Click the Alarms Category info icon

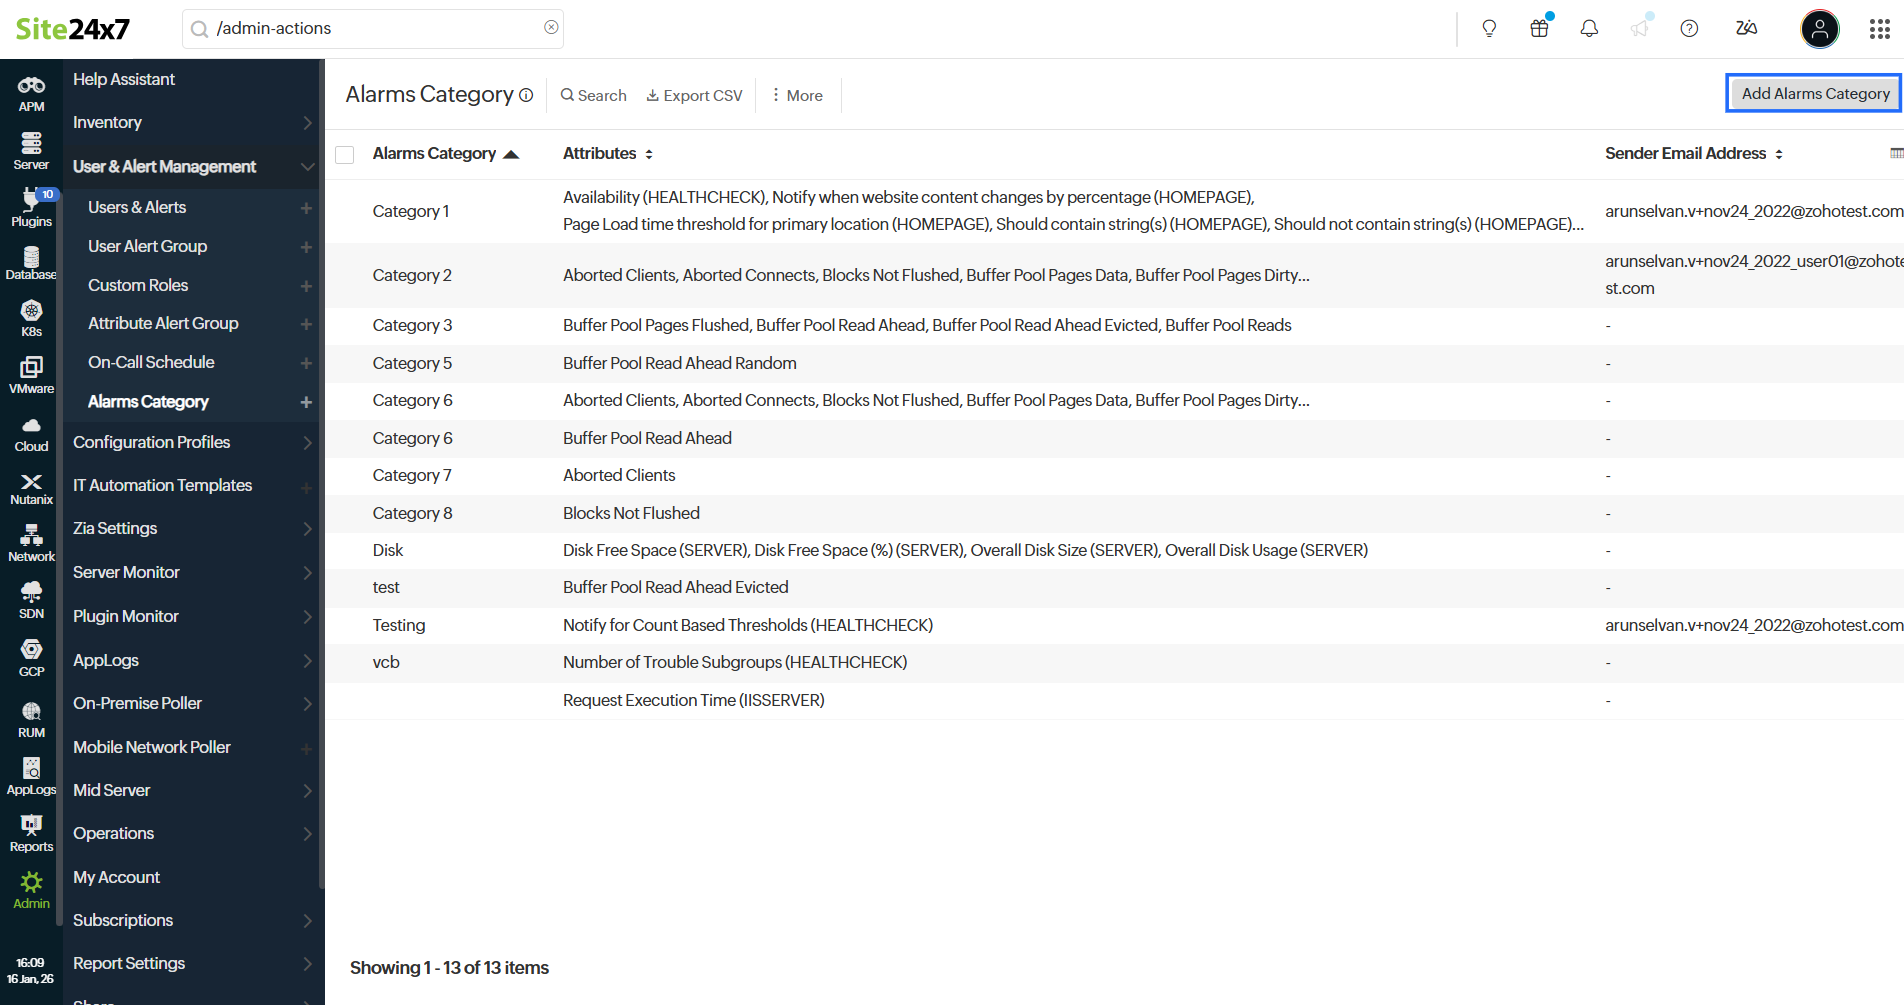coord(526,95)
